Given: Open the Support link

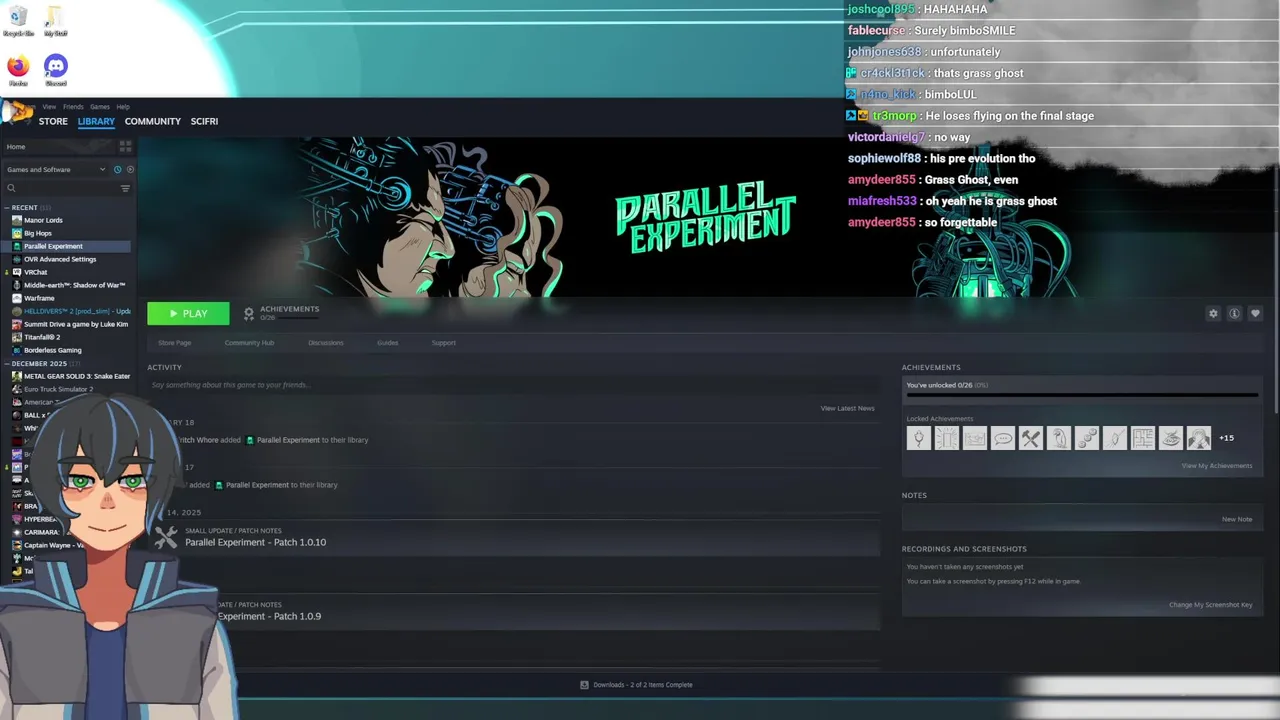Looking at the screenshot, I should 443,343.
